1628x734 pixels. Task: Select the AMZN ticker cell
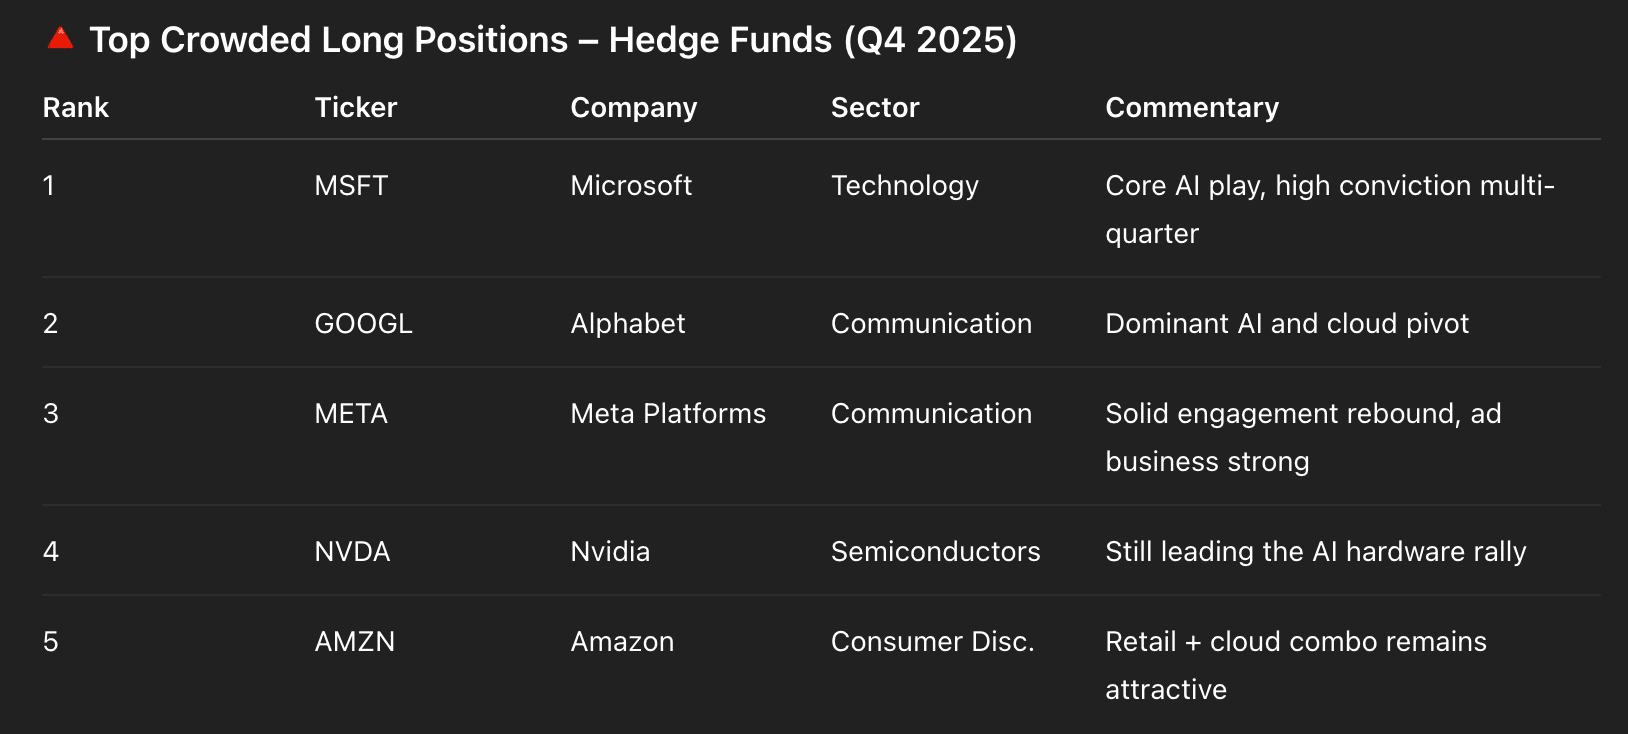click(x=355, y=641)
